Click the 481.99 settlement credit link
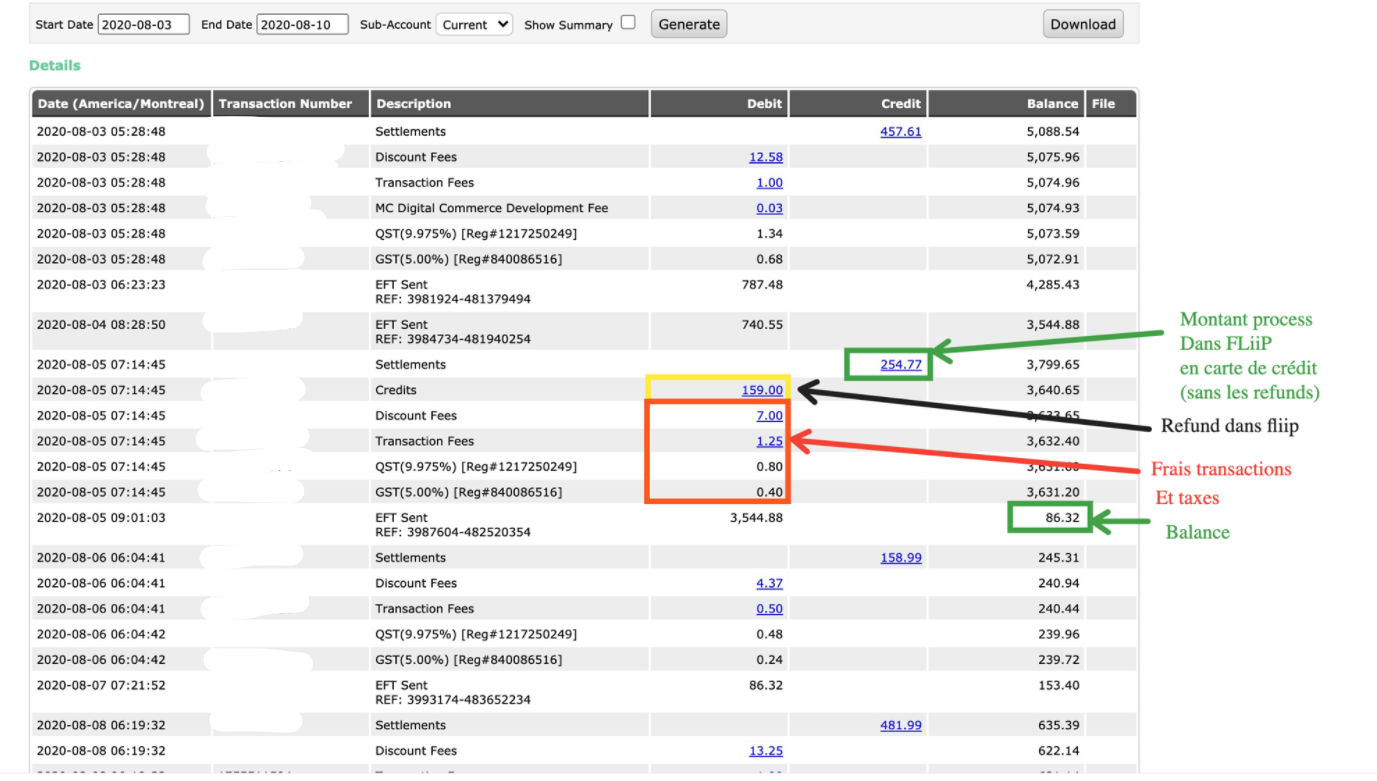The height and width of the screenshot is (781, 1377). [900, 726]
